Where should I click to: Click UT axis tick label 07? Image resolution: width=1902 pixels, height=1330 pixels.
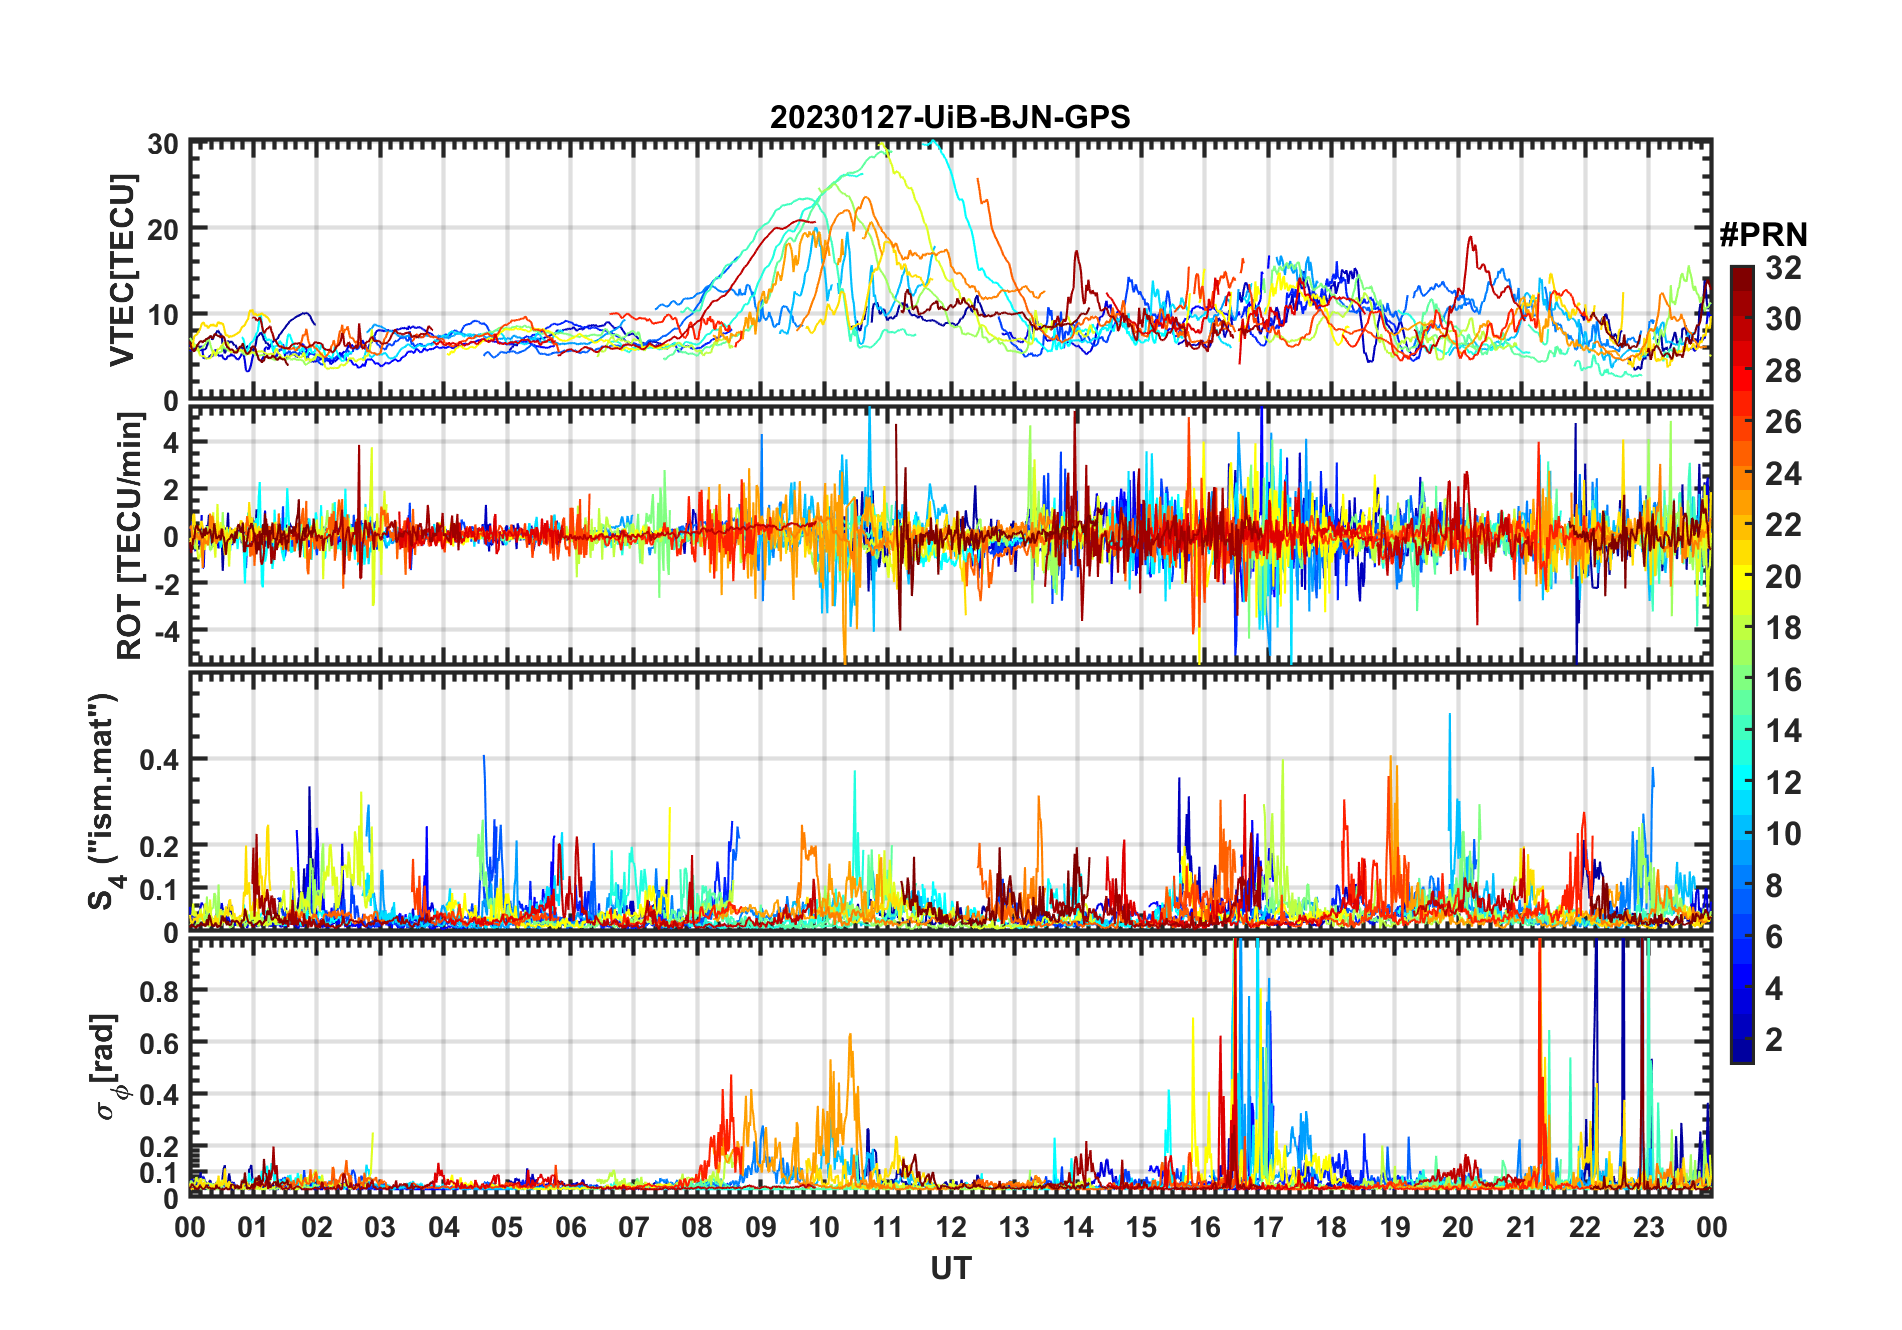tap(634, 1227)
